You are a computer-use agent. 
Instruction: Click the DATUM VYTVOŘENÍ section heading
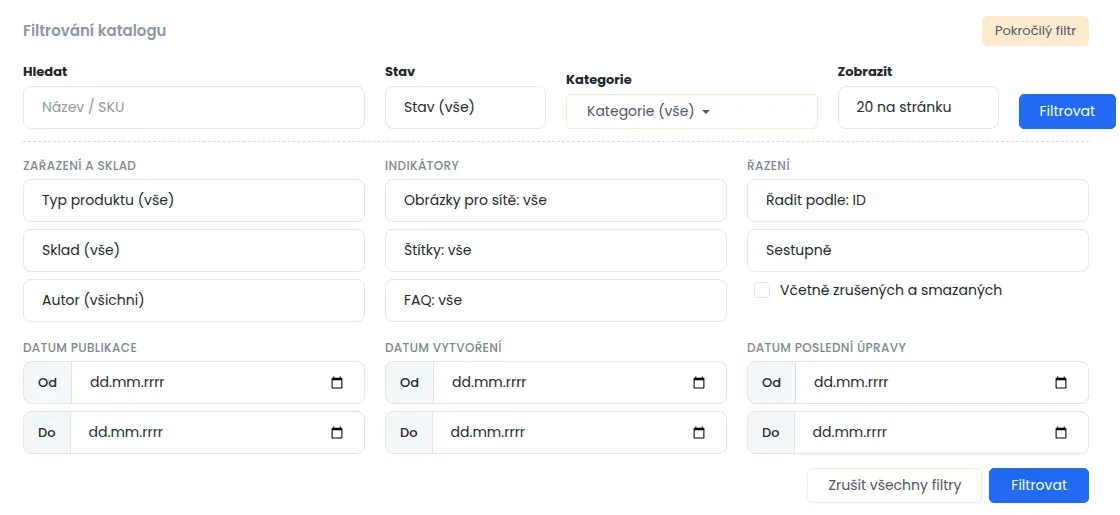pos(443,348)
